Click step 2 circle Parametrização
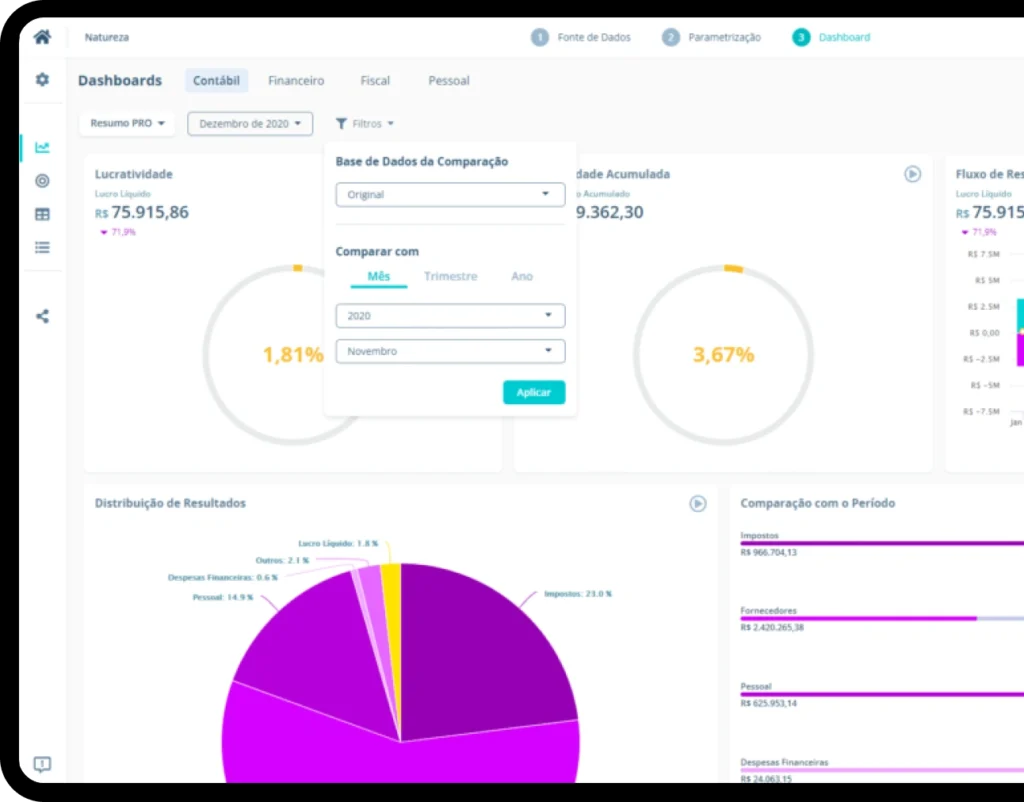 pos(671,37)
